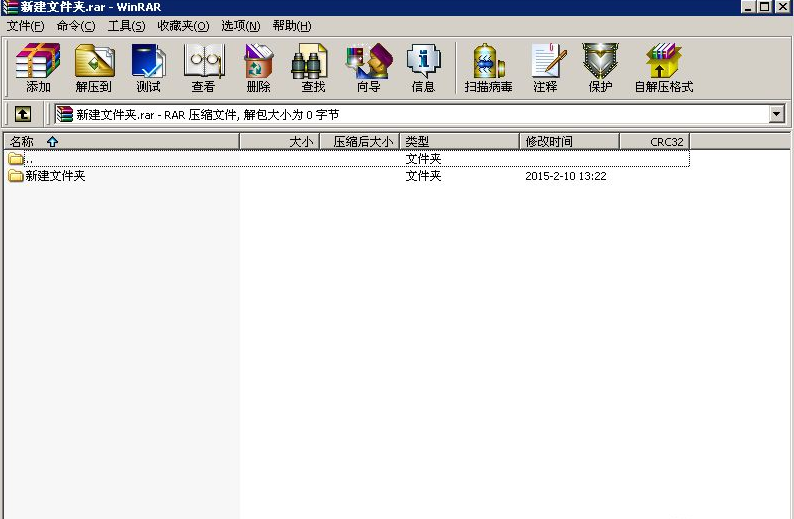Go up one level with arrow button
This screenshot has width=794, height=519.
click(22, 115)
